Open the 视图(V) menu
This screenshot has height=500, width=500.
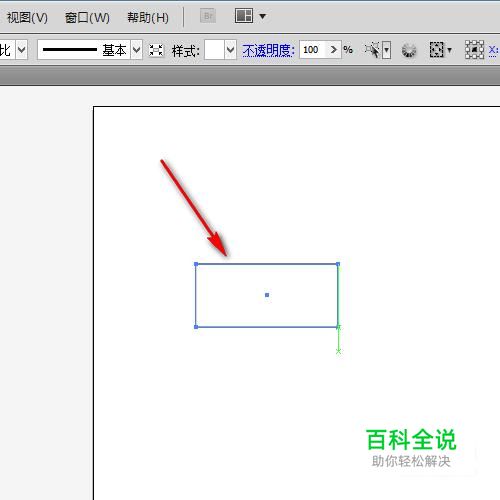27,17
